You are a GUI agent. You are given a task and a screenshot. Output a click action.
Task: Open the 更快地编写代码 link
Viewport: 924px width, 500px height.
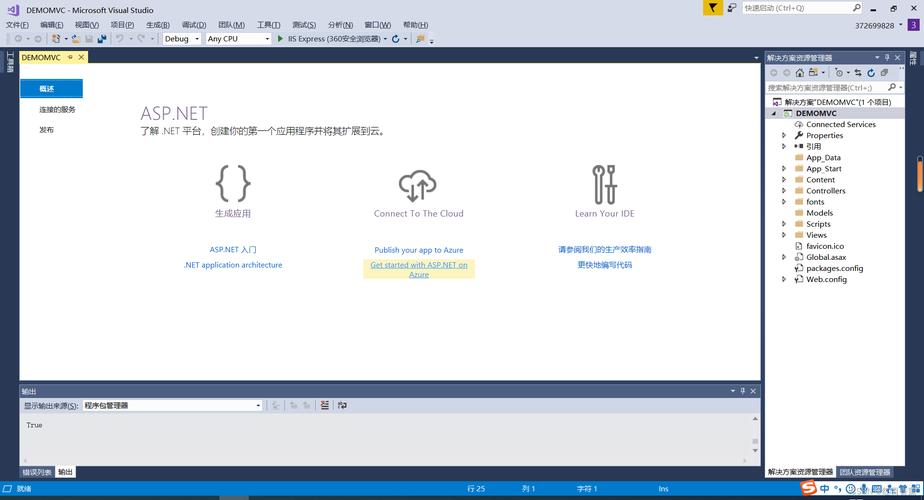pos(605,265)
